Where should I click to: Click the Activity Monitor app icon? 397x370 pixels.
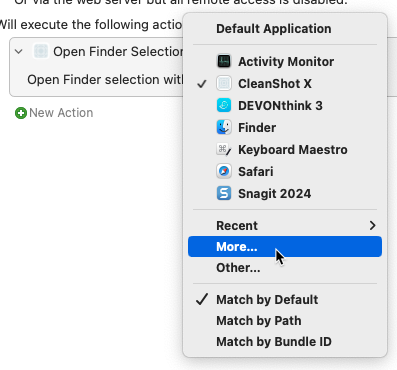(x=224, y=61)
